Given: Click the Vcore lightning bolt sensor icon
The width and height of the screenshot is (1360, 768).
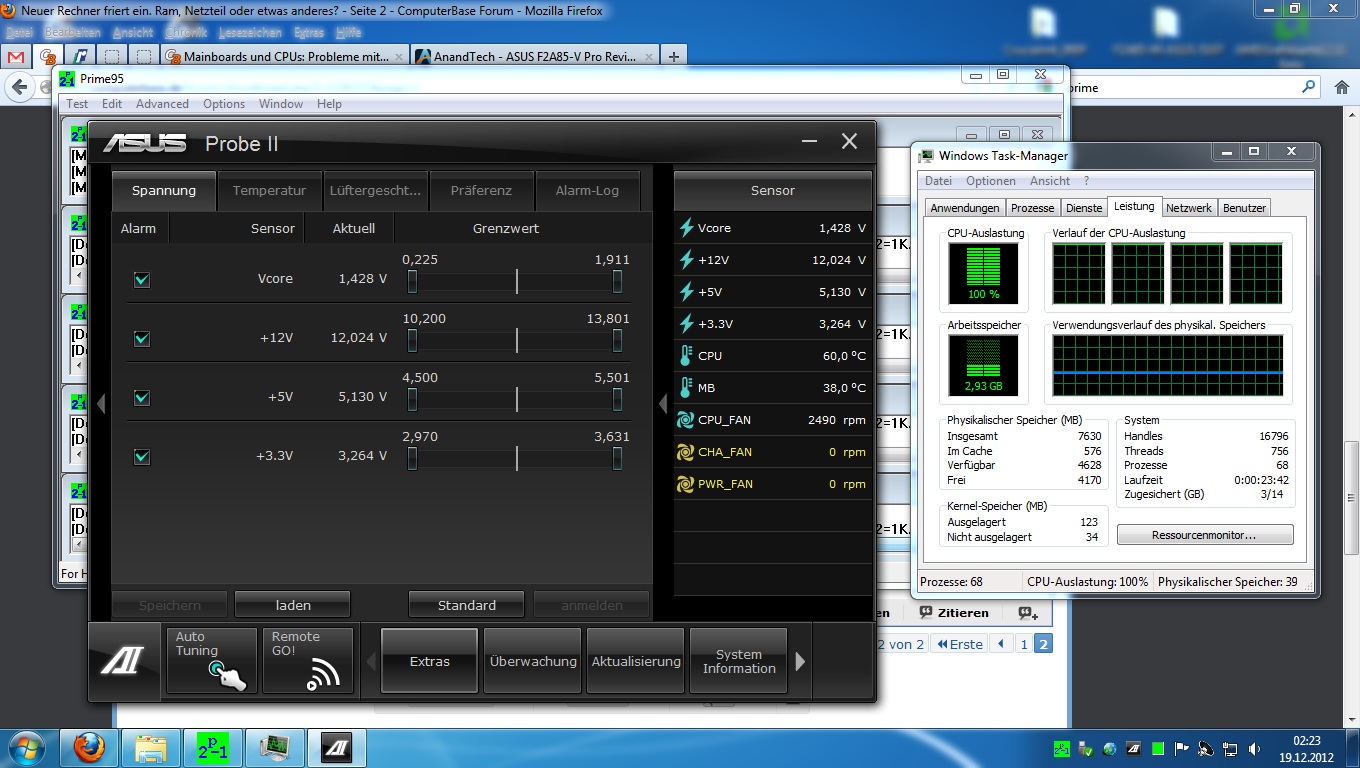Looking at the screenshot, I should (687, 228).
